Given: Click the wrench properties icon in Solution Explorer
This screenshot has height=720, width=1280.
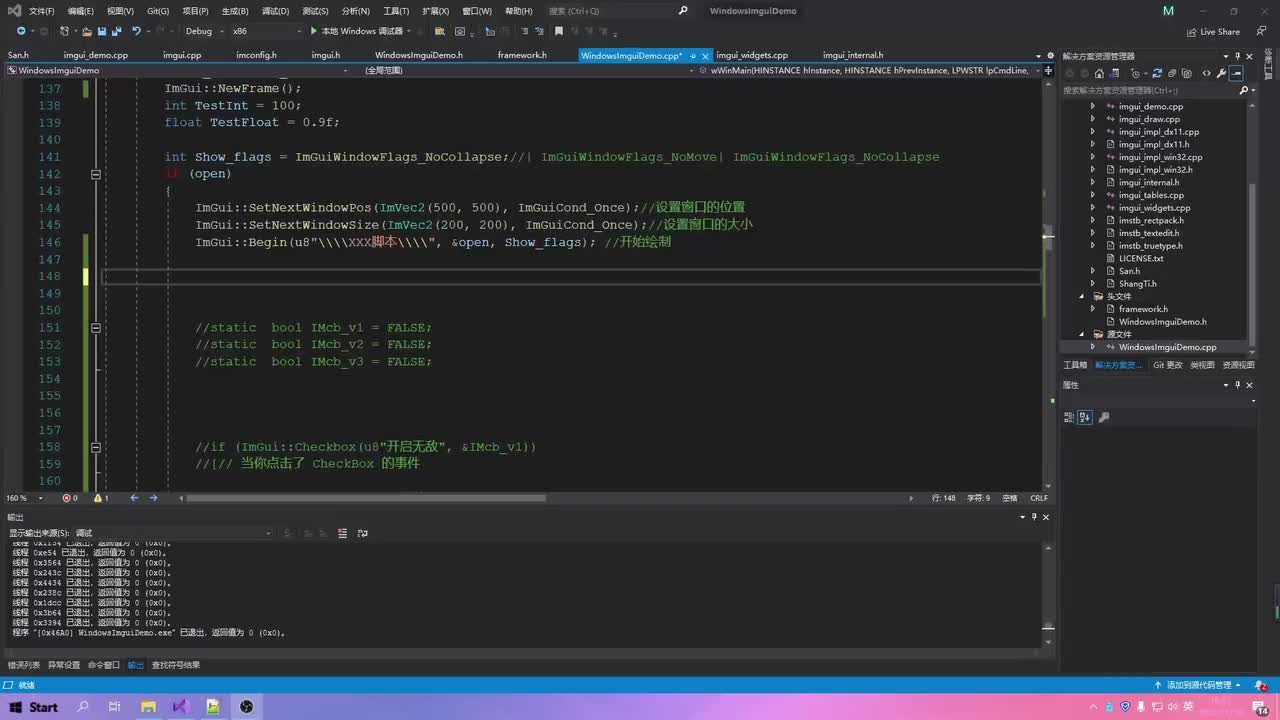Looking at the screenshot, I should 1222,73.
